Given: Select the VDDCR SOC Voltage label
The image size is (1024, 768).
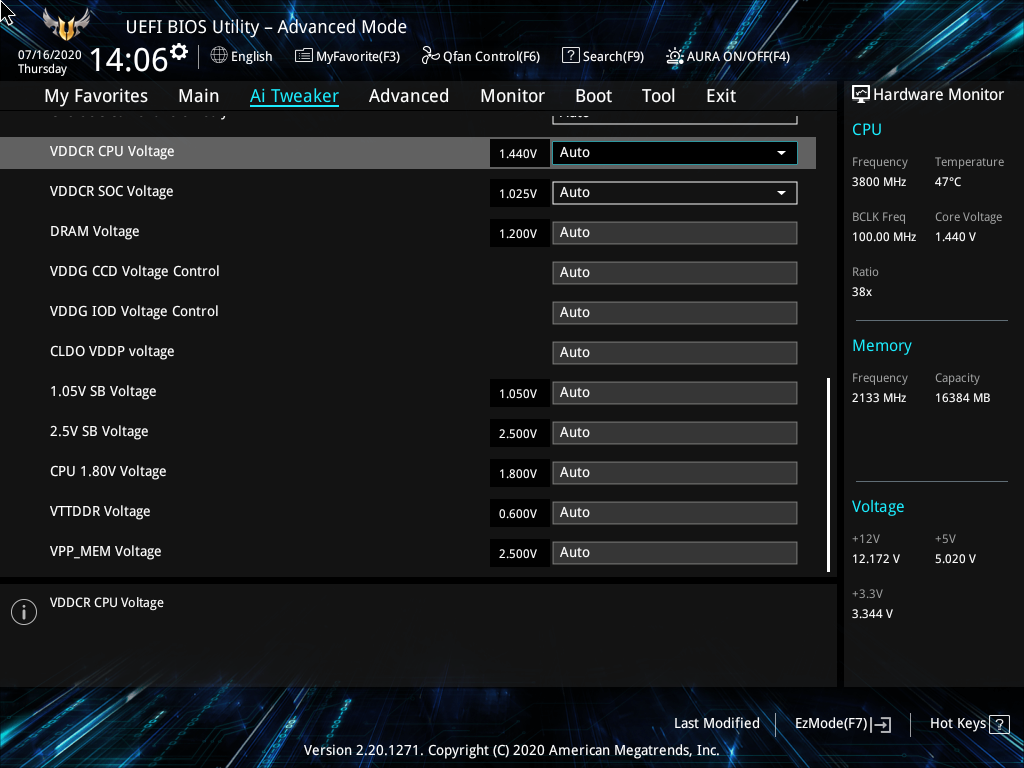Looking at the screenshot, I should (112, 191).
